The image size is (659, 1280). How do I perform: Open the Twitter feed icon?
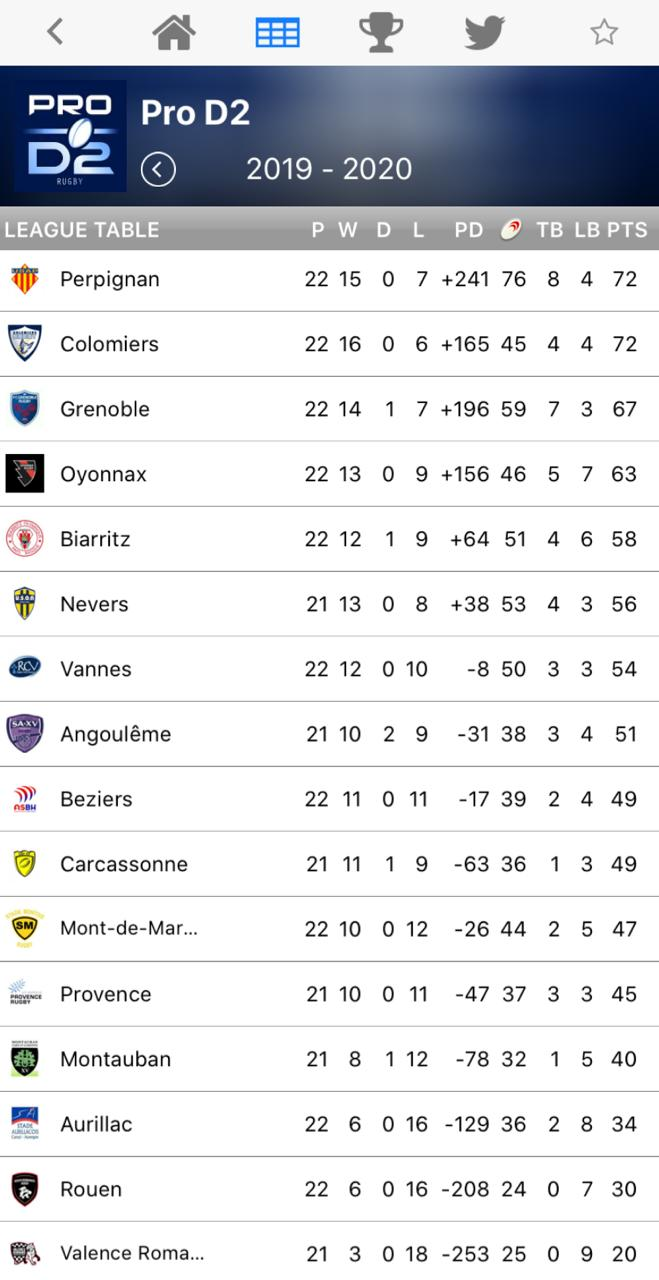(484, 32)
